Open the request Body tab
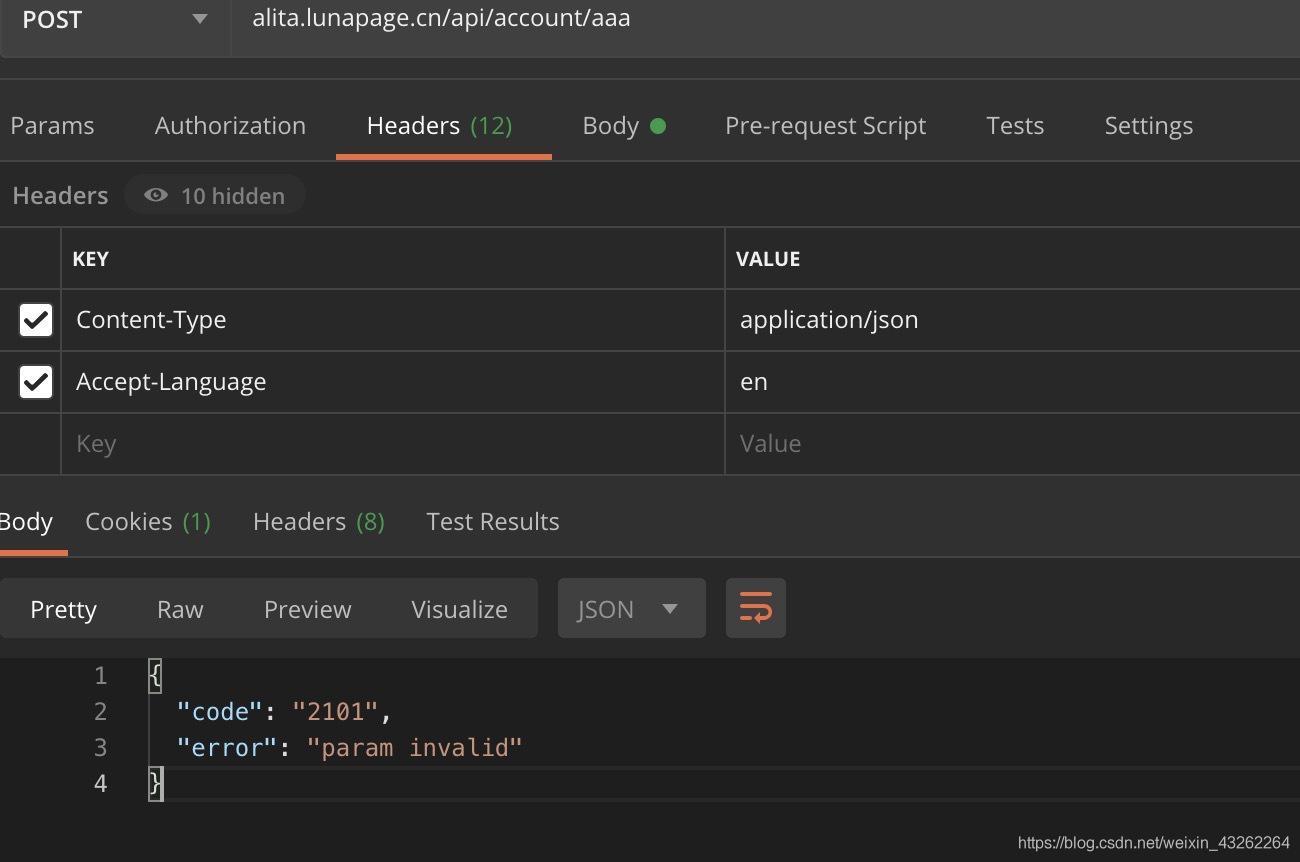1300x862 pixels. 624,126
